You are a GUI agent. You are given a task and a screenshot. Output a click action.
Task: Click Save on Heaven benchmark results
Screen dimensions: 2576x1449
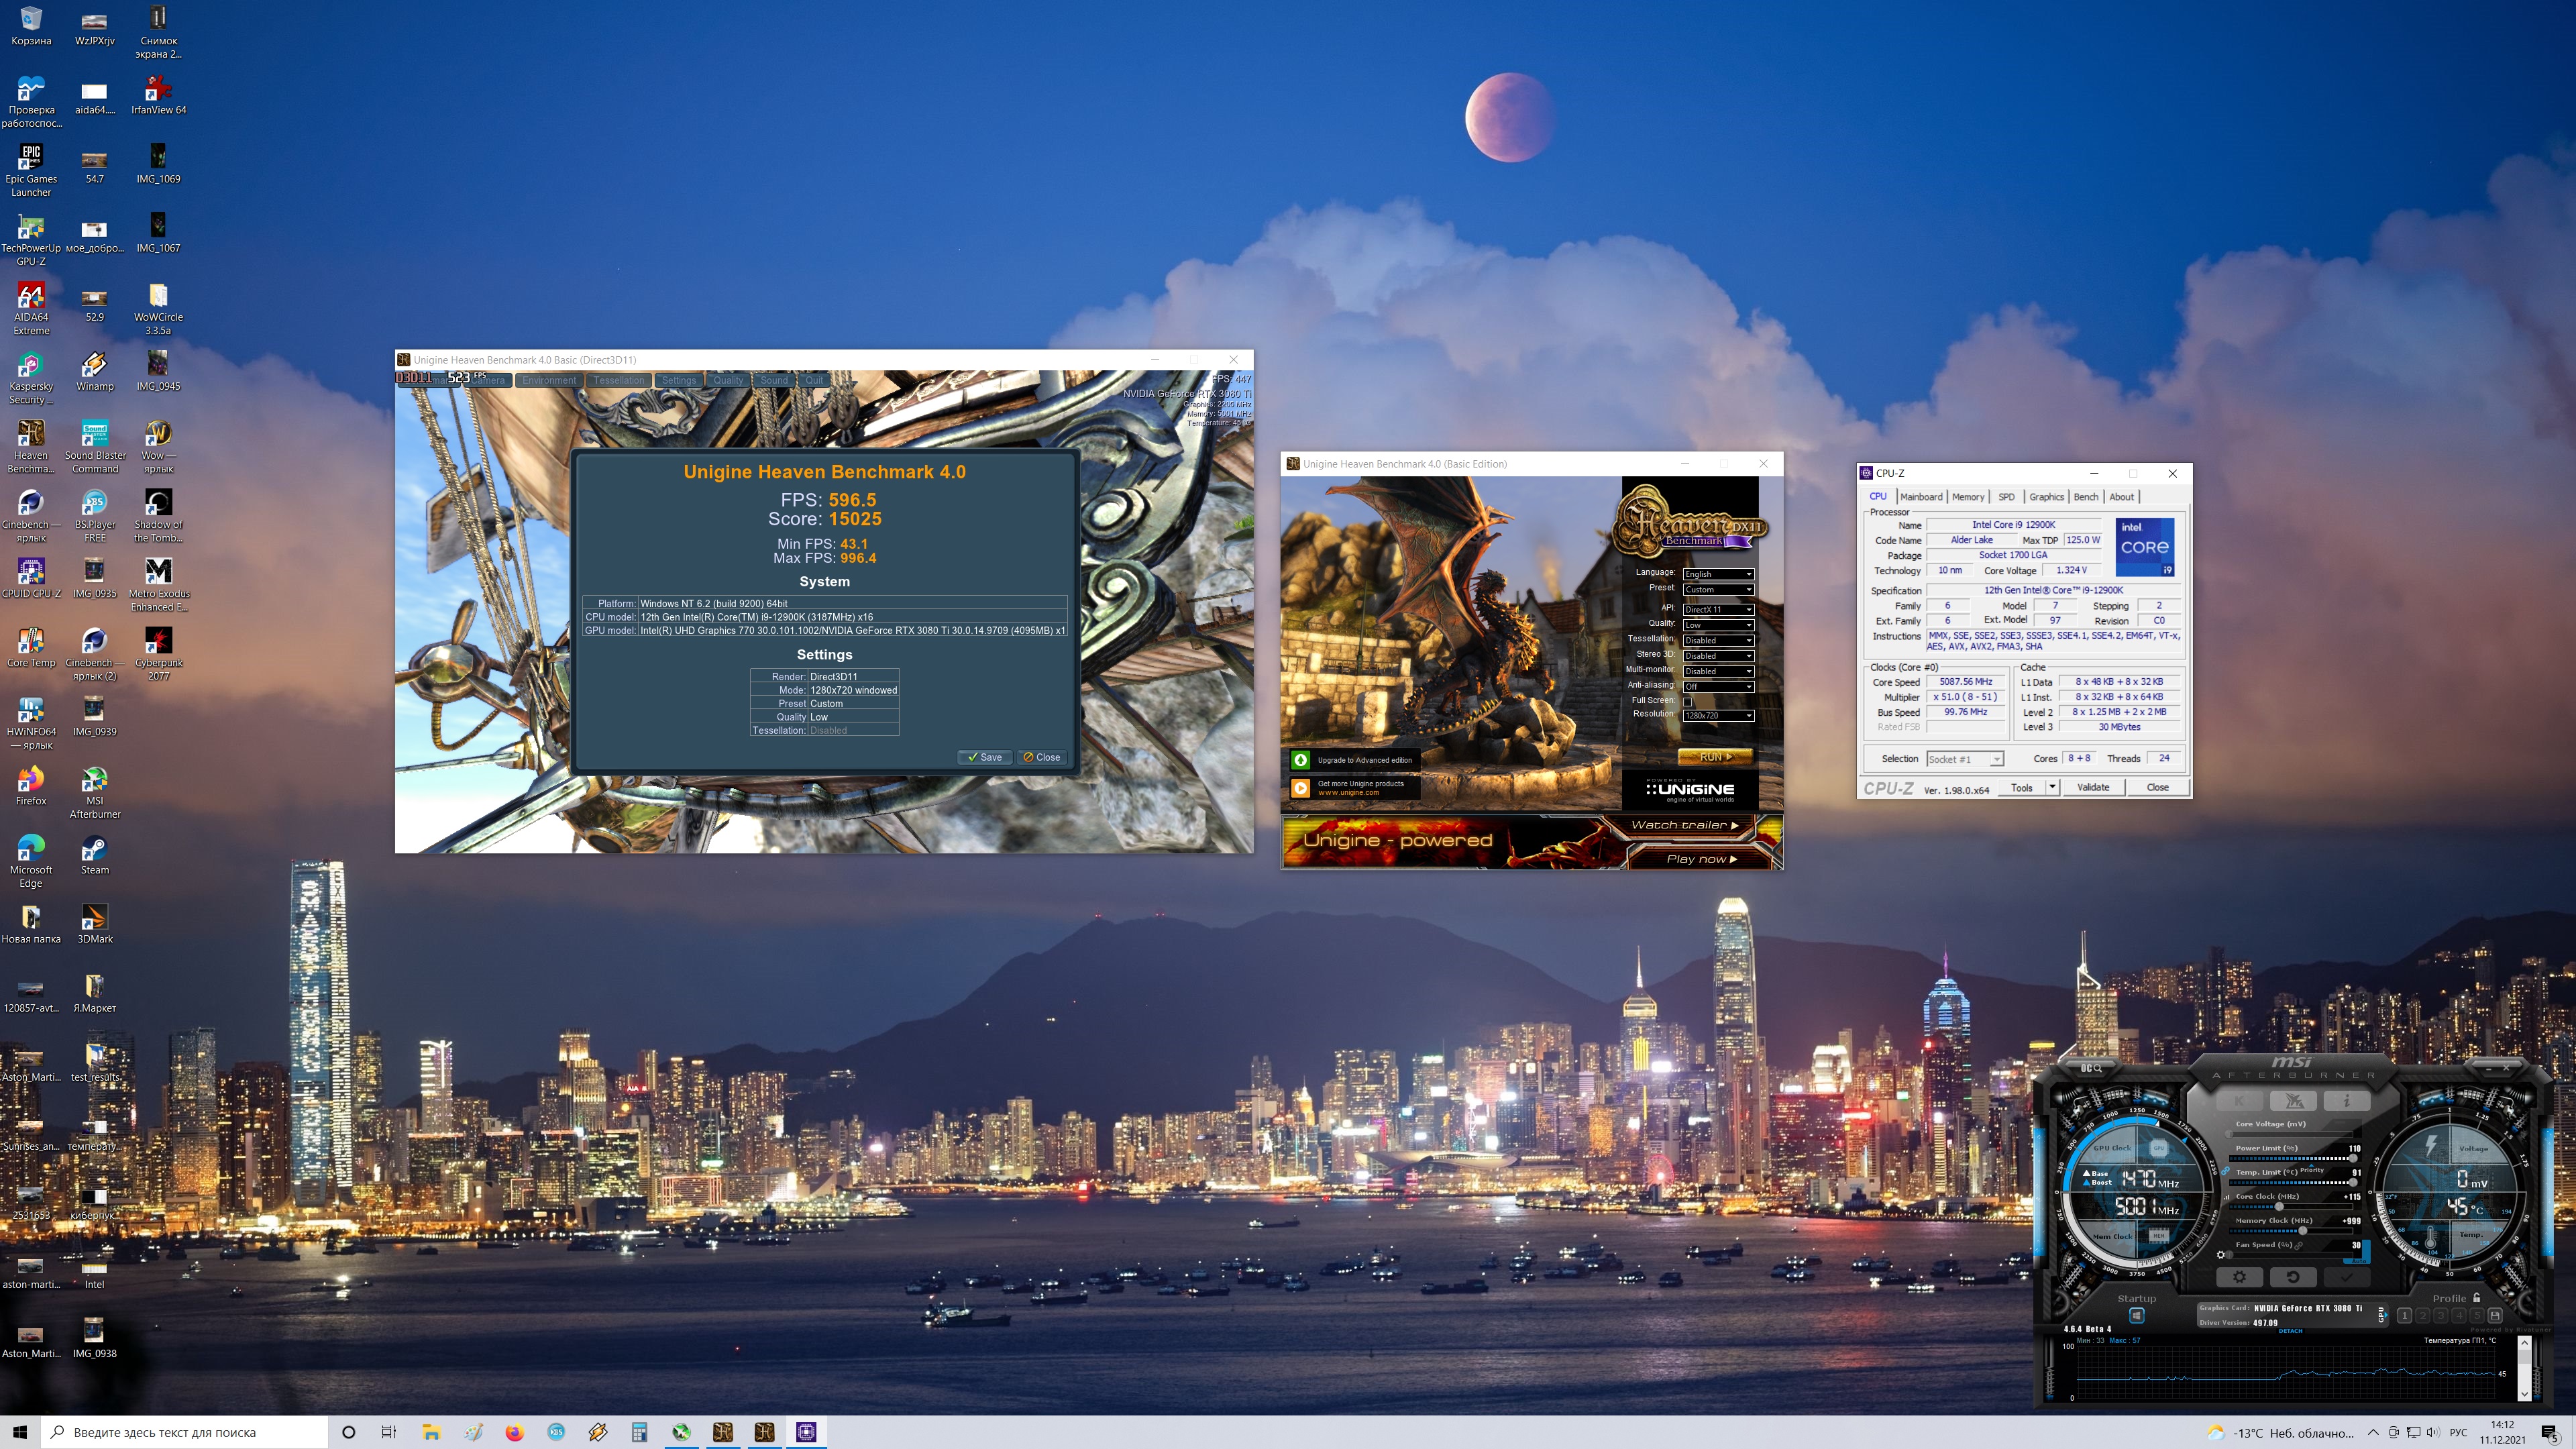point(984,757)
